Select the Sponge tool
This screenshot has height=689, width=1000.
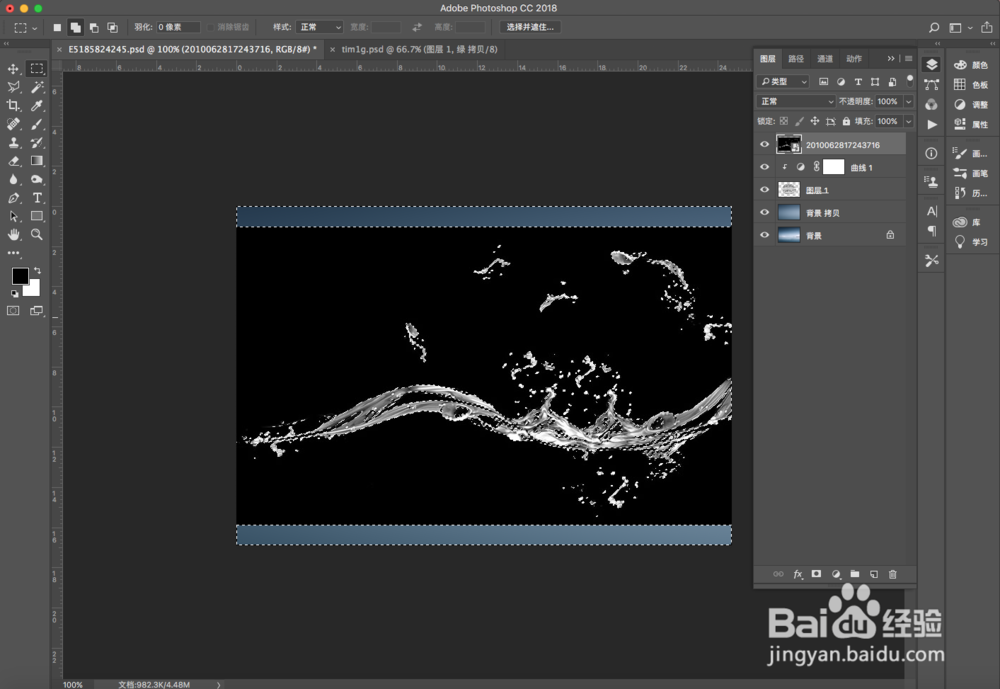[x=37, y=179]
